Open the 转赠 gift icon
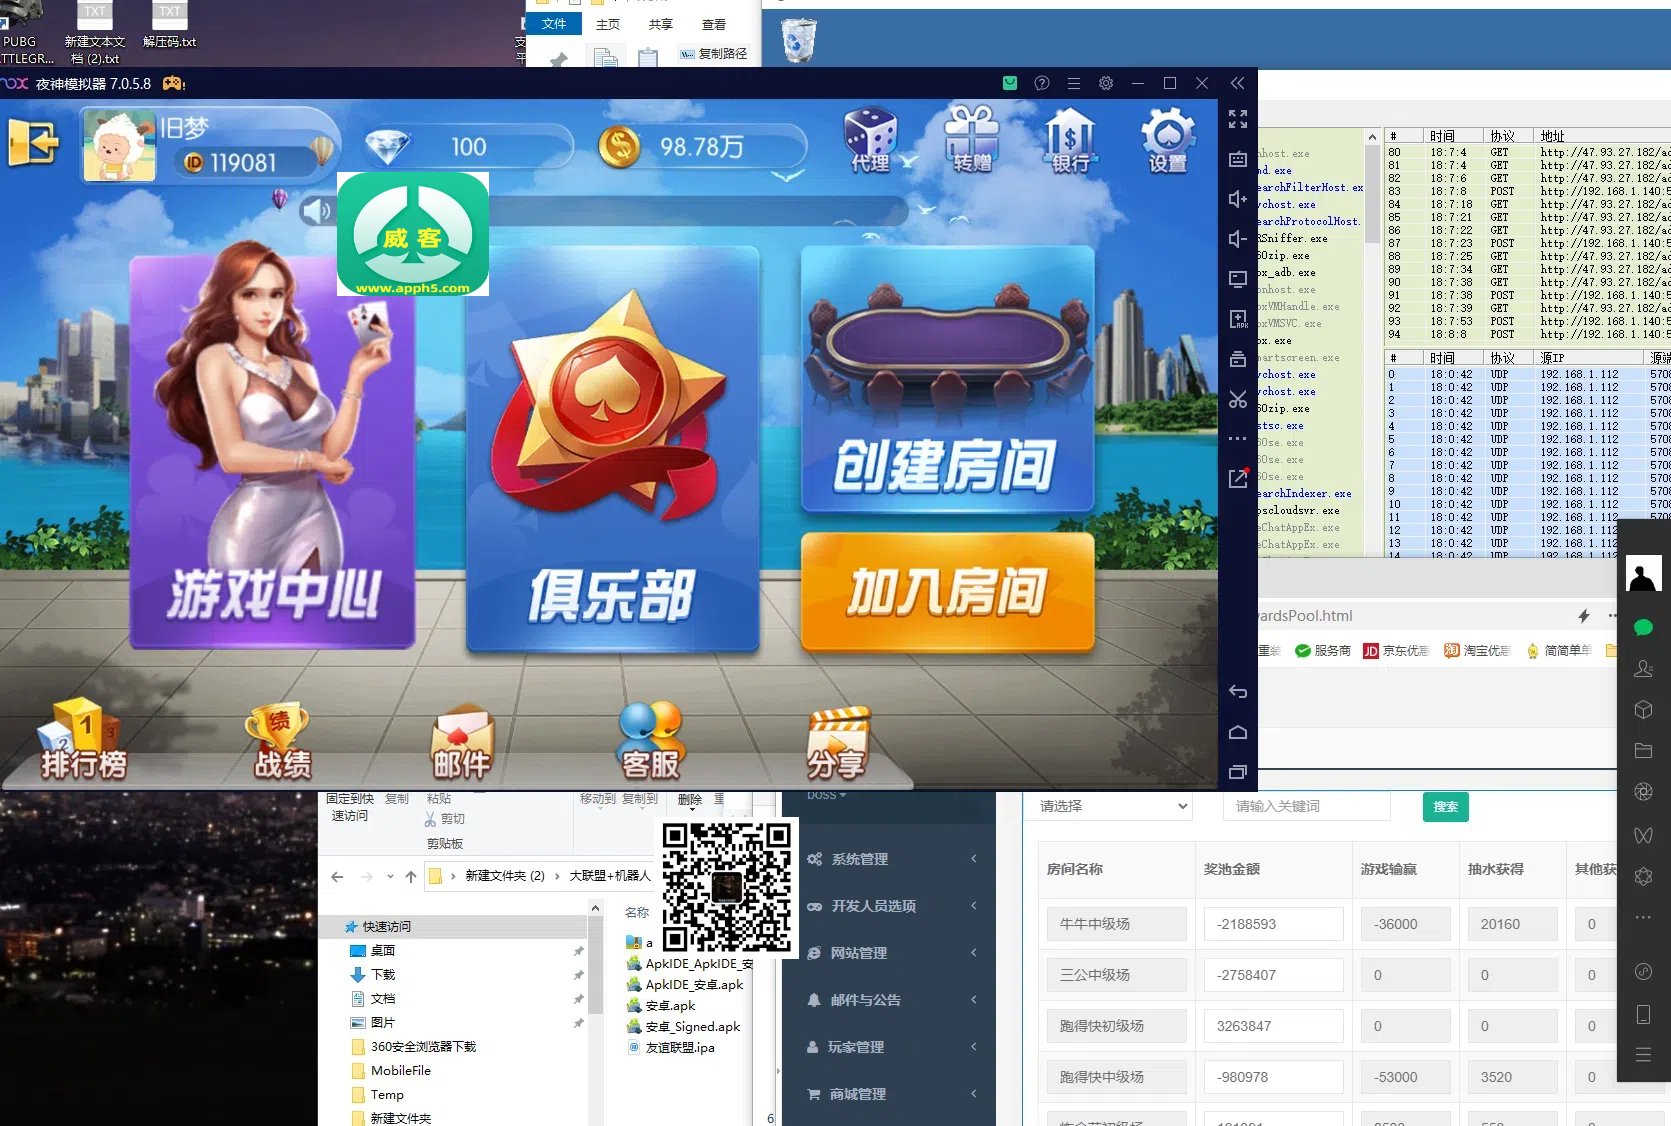 [x=972, y=141]
